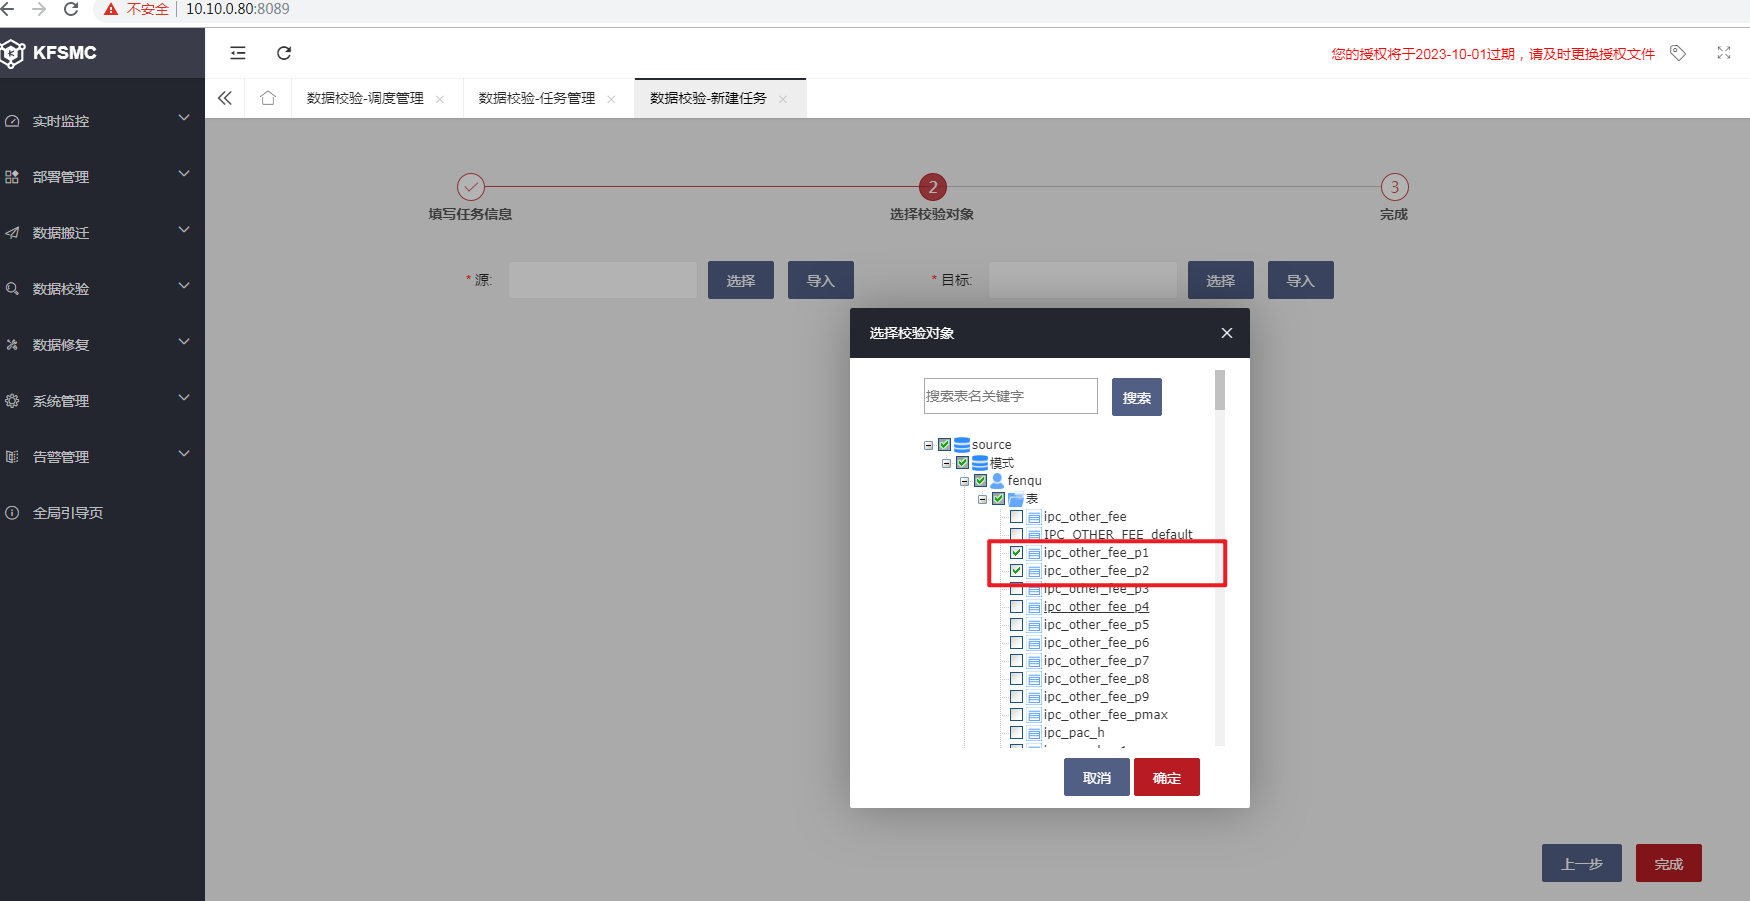
Task: Toggle fullscreen using the expand icon
Action: pos(1724,53)
